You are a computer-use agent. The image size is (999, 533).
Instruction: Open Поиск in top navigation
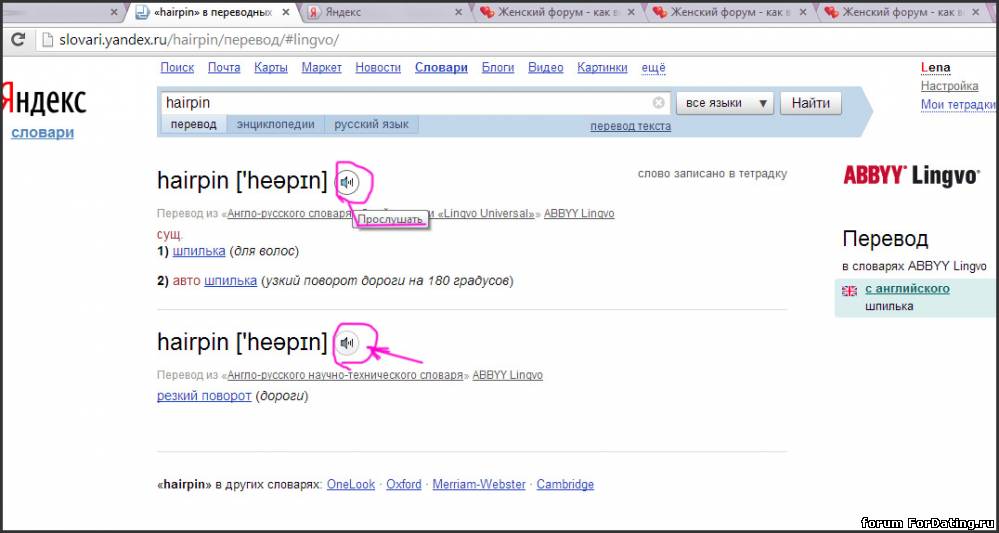click(177, 68)
